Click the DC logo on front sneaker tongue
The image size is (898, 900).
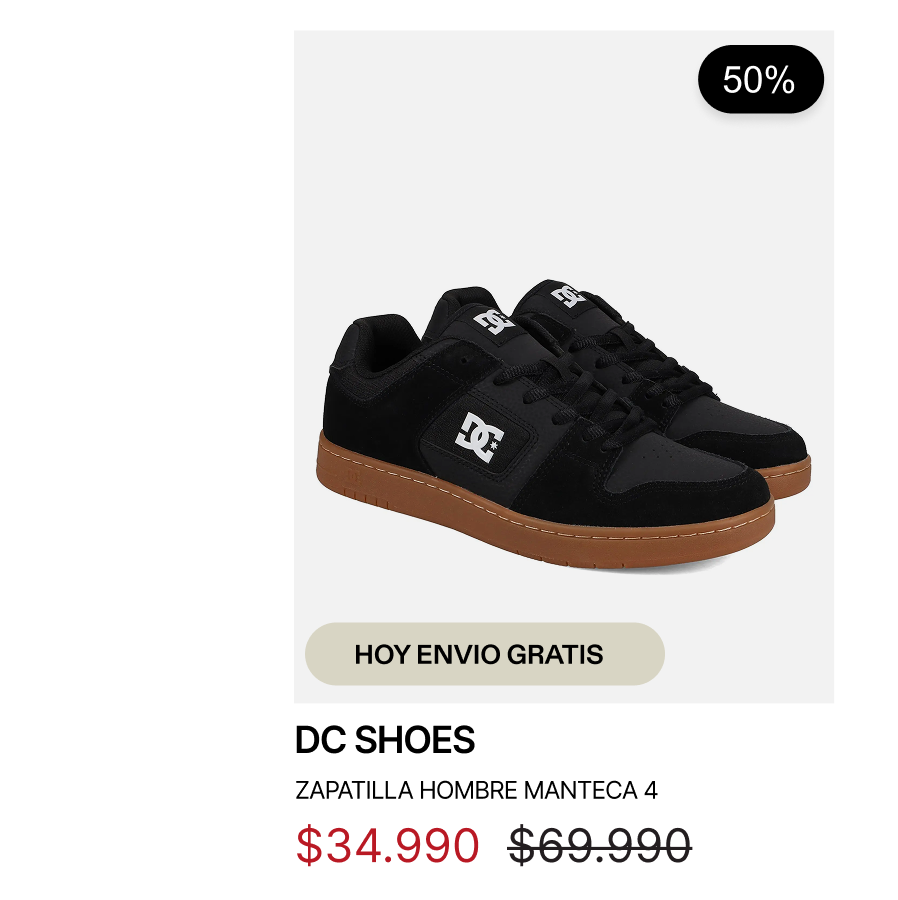[x=494, y=320]
